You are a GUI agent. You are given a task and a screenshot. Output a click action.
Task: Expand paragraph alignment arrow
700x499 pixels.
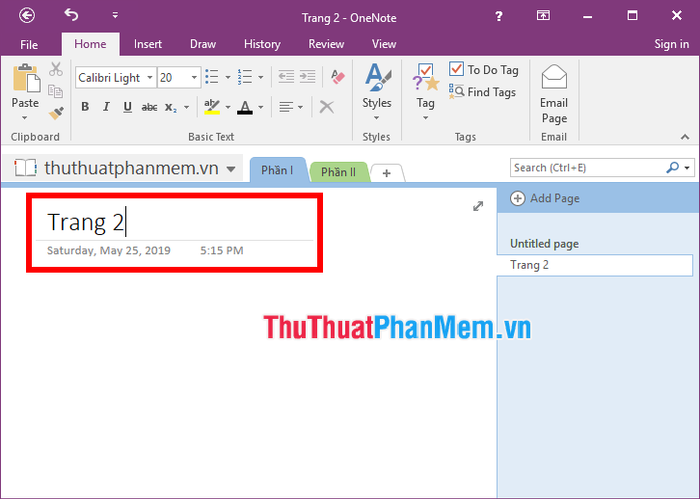300,107
